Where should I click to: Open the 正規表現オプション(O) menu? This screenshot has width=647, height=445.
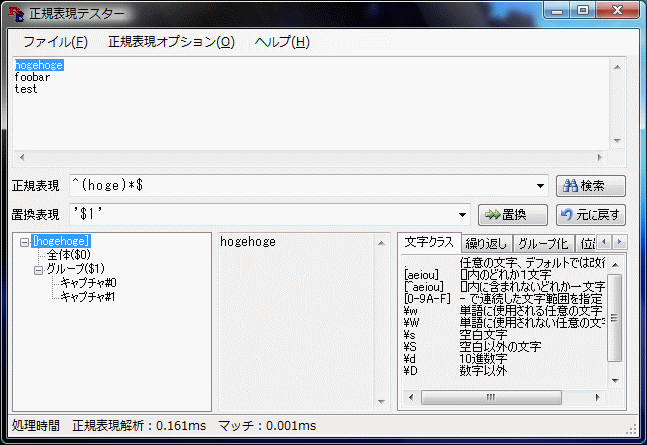(x=171, y=42)
